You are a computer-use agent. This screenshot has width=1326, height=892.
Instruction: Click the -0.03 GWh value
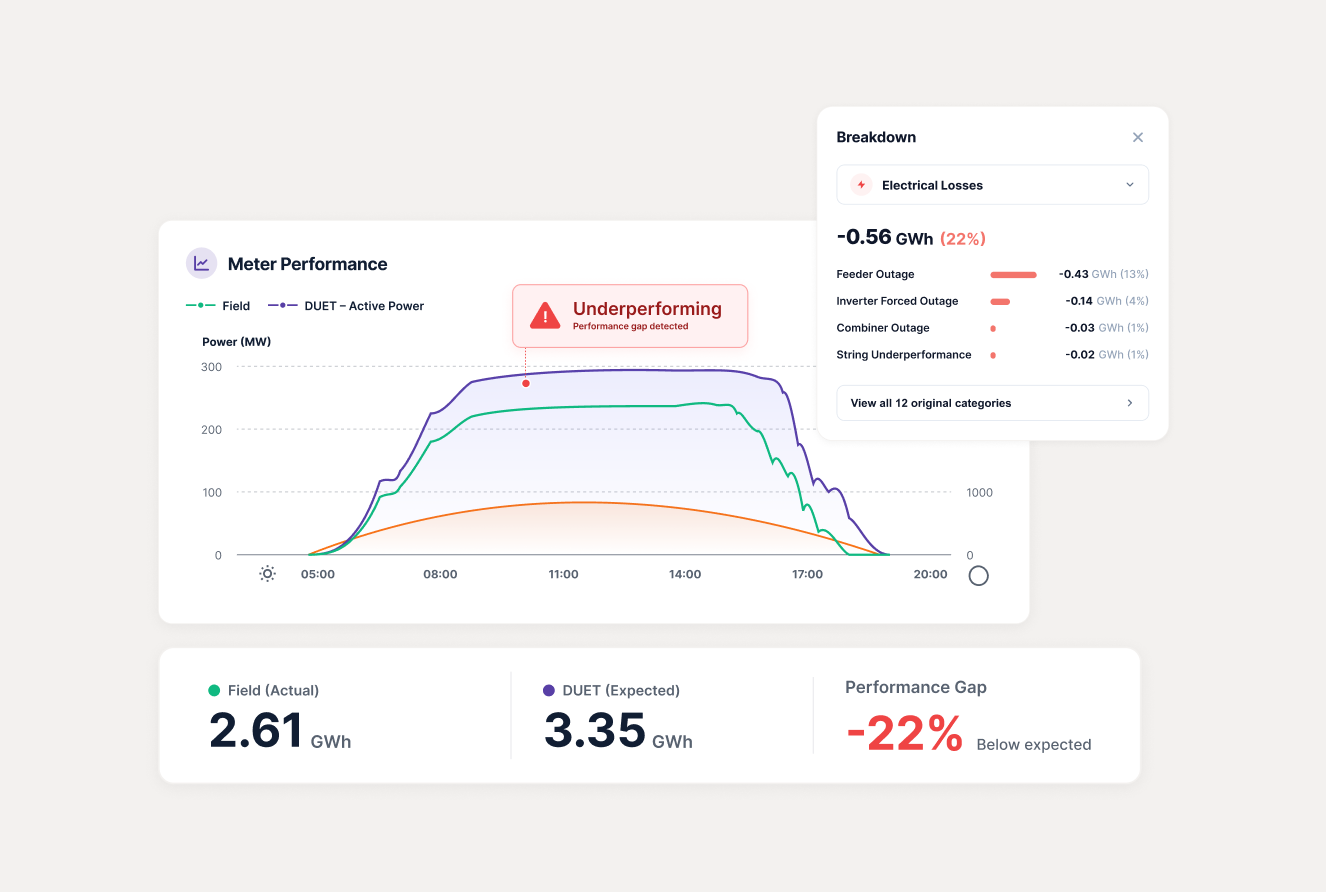1092,328
